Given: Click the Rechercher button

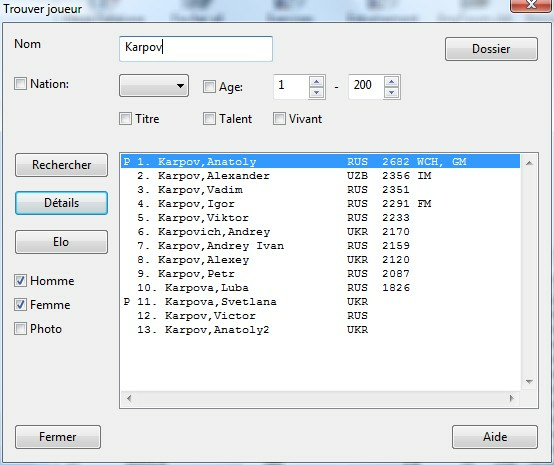Looking at the screenshot, I should [x=61, y=165].
